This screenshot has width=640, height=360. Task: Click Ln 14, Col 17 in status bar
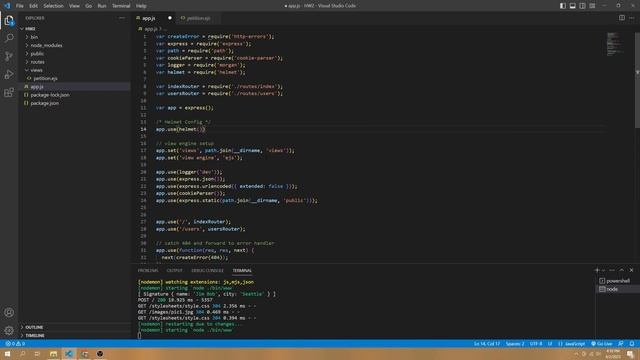click(487, 344)
